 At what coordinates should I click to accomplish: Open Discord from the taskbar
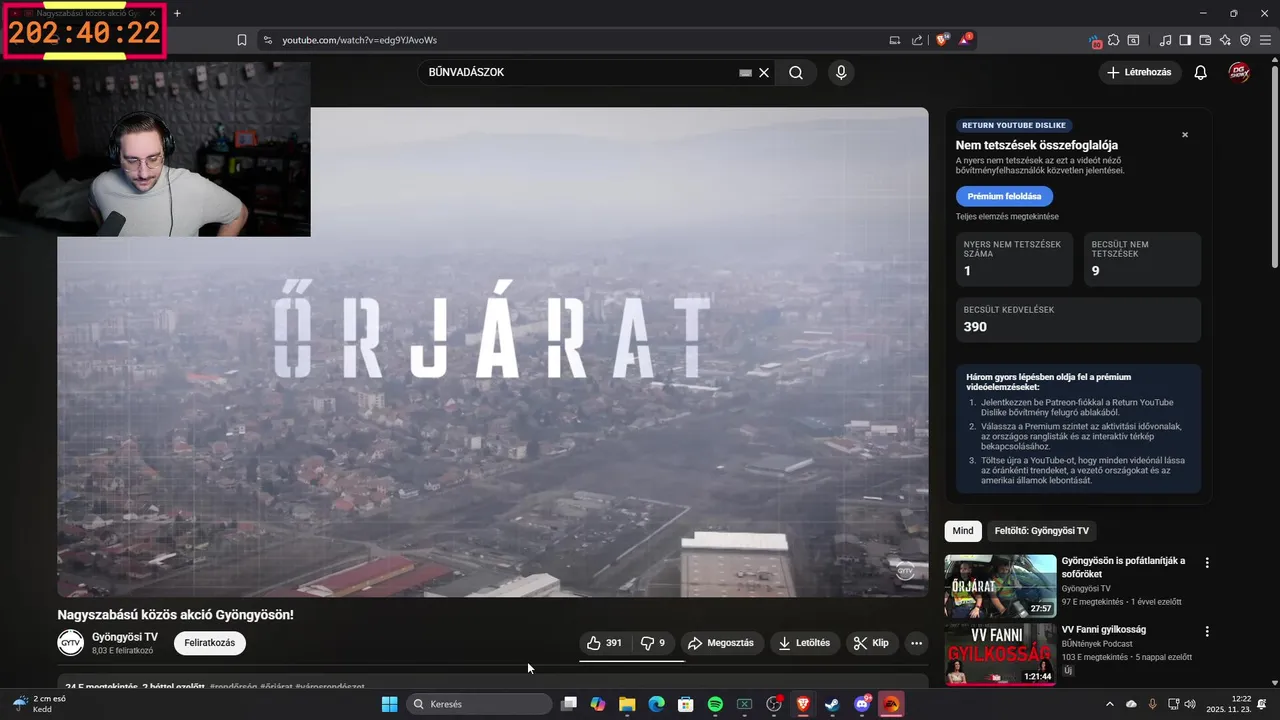pyautogui.click(x=862, y=704)
